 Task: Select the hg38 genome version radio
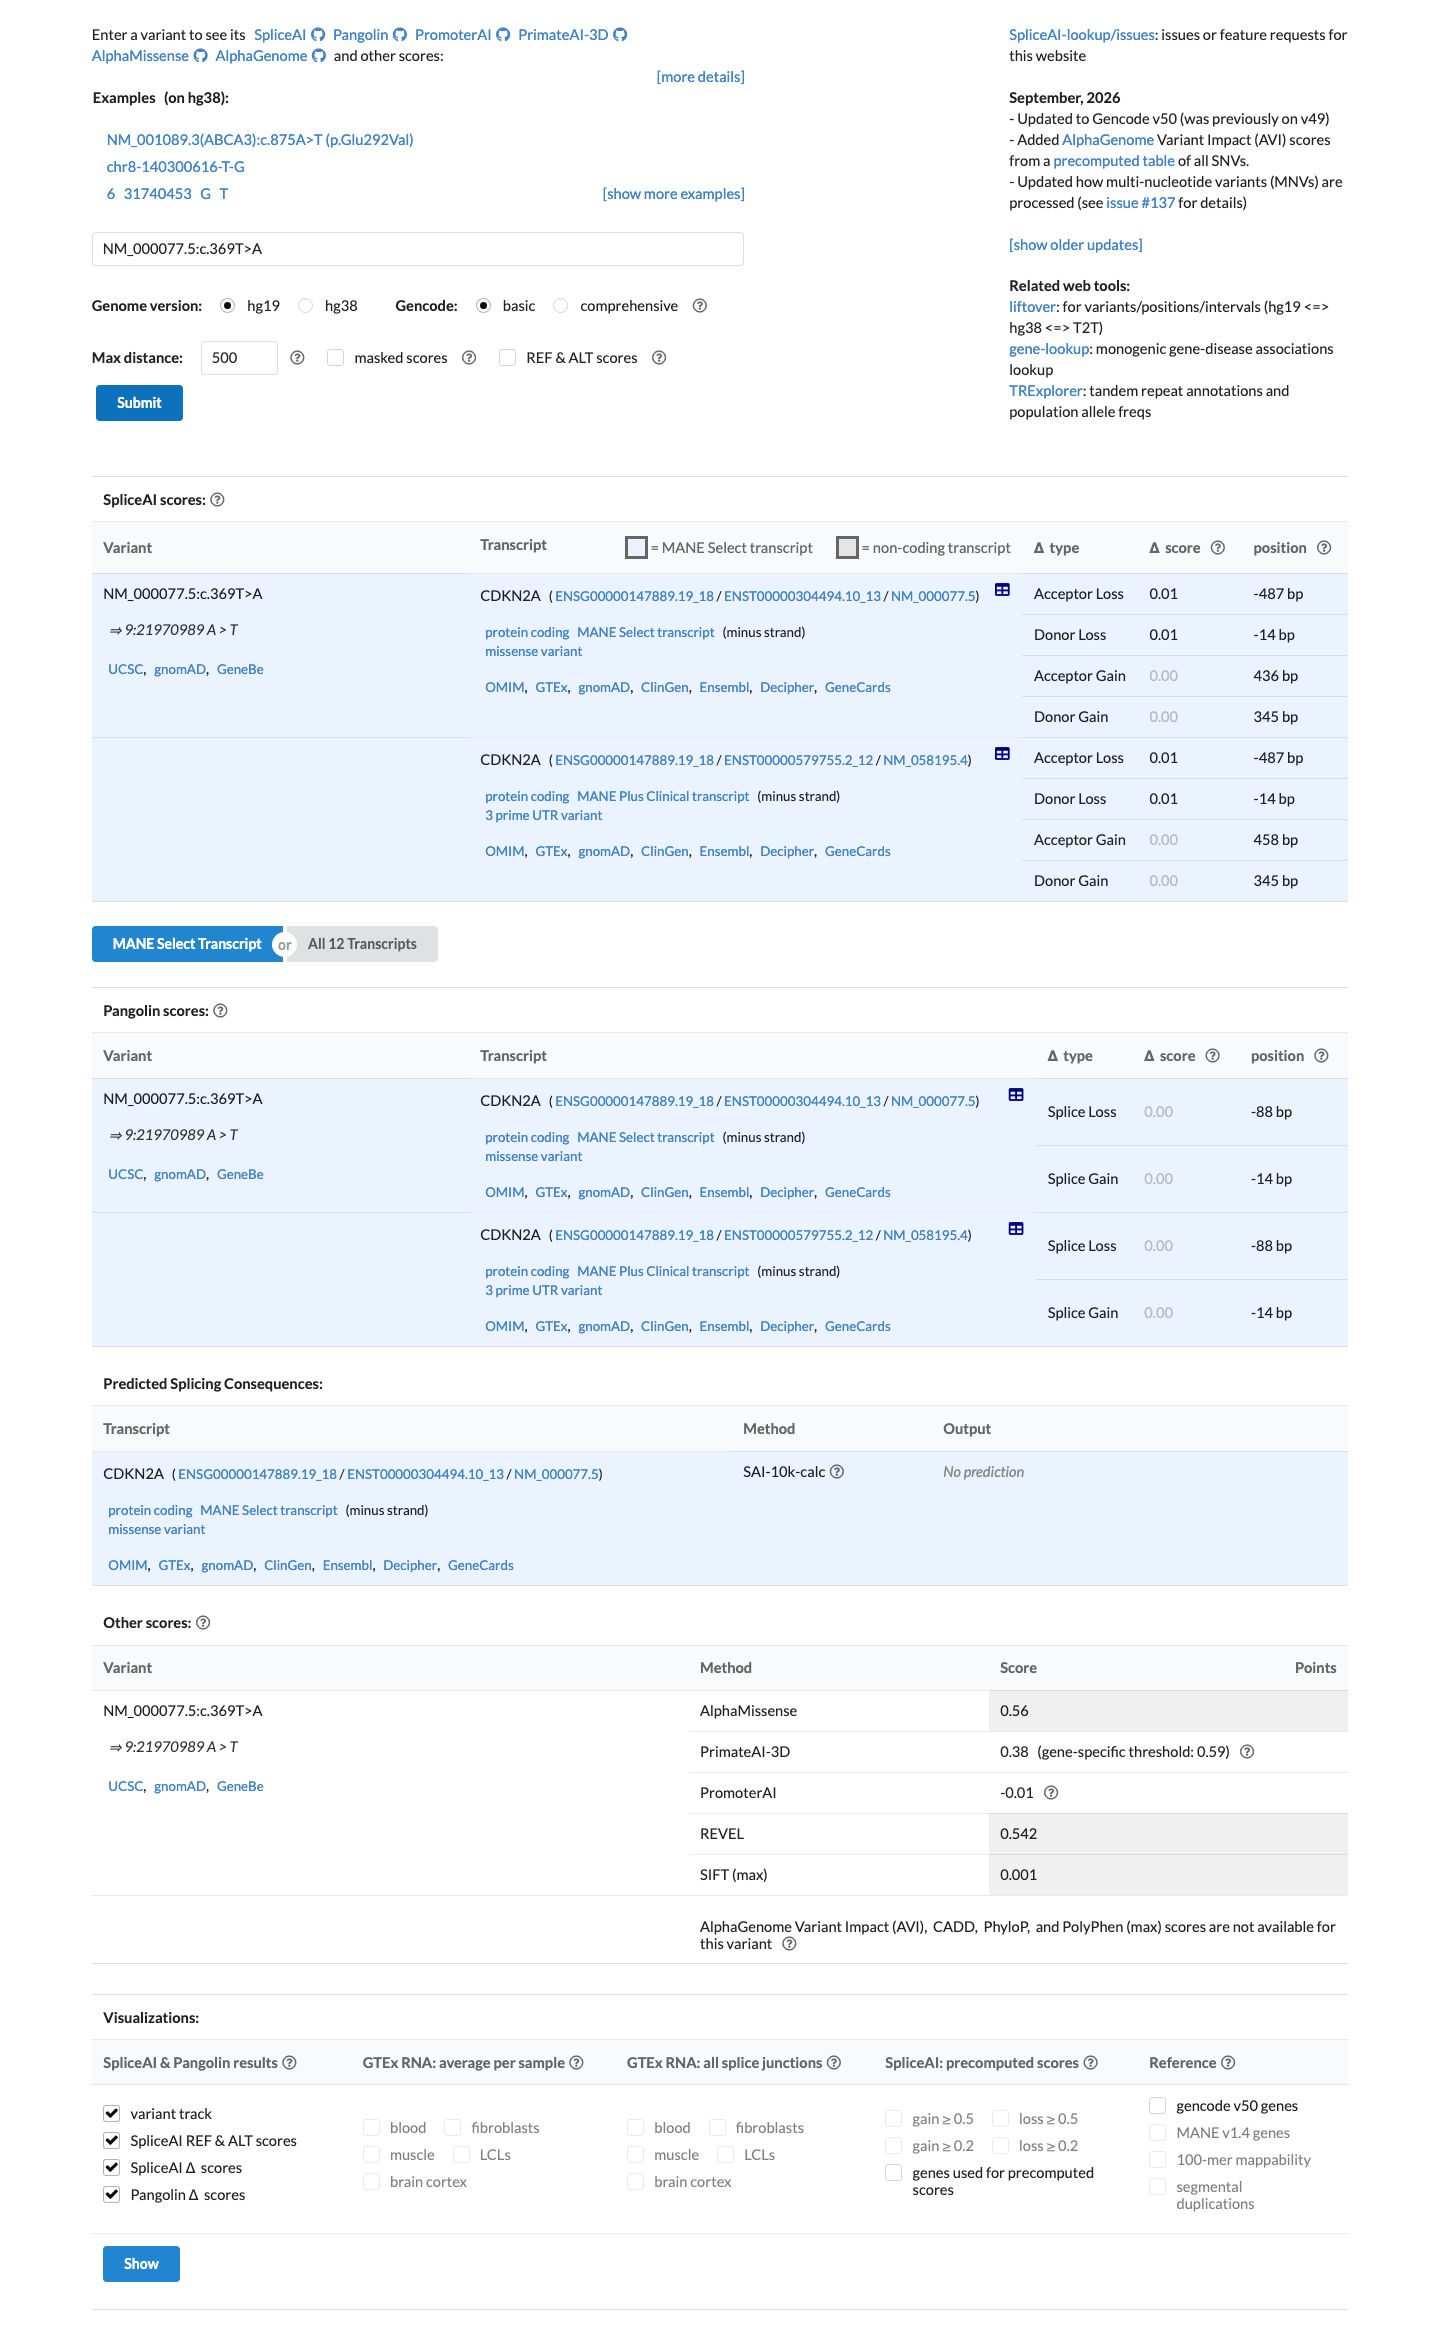pos(306,306)
